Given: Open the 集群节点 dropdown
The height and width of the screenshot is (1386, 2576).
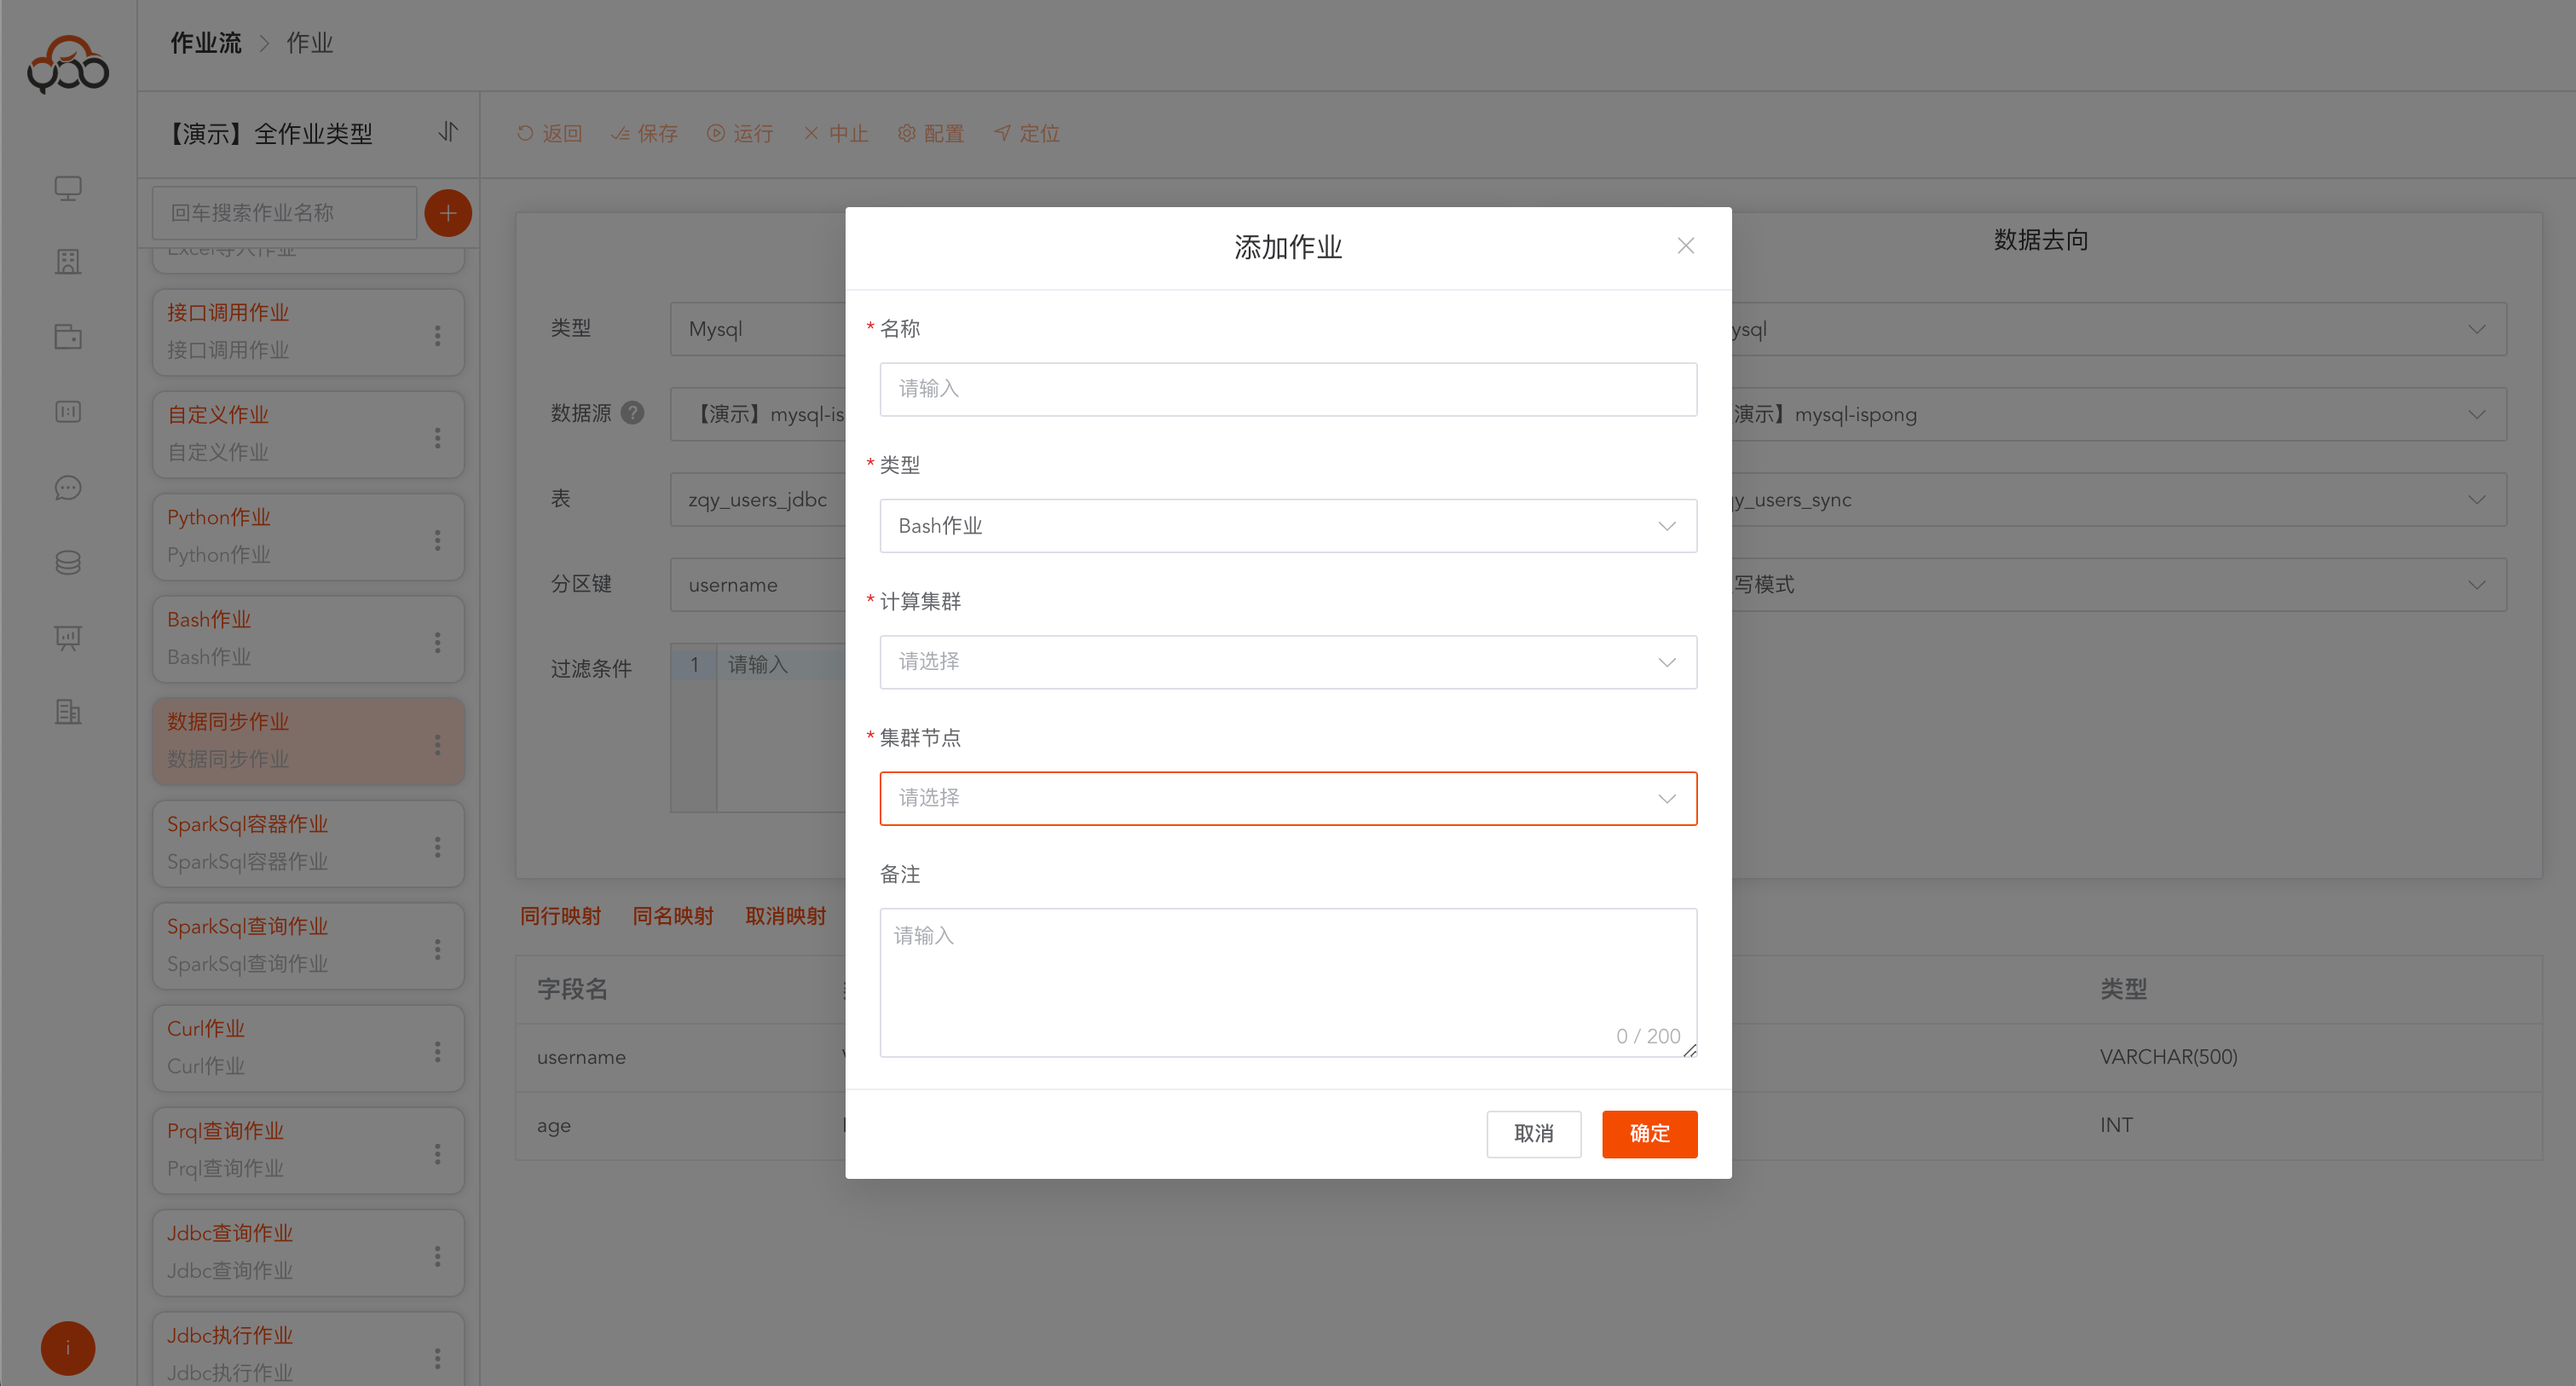Looking at the screenshot, I should tap(1287, 798).
